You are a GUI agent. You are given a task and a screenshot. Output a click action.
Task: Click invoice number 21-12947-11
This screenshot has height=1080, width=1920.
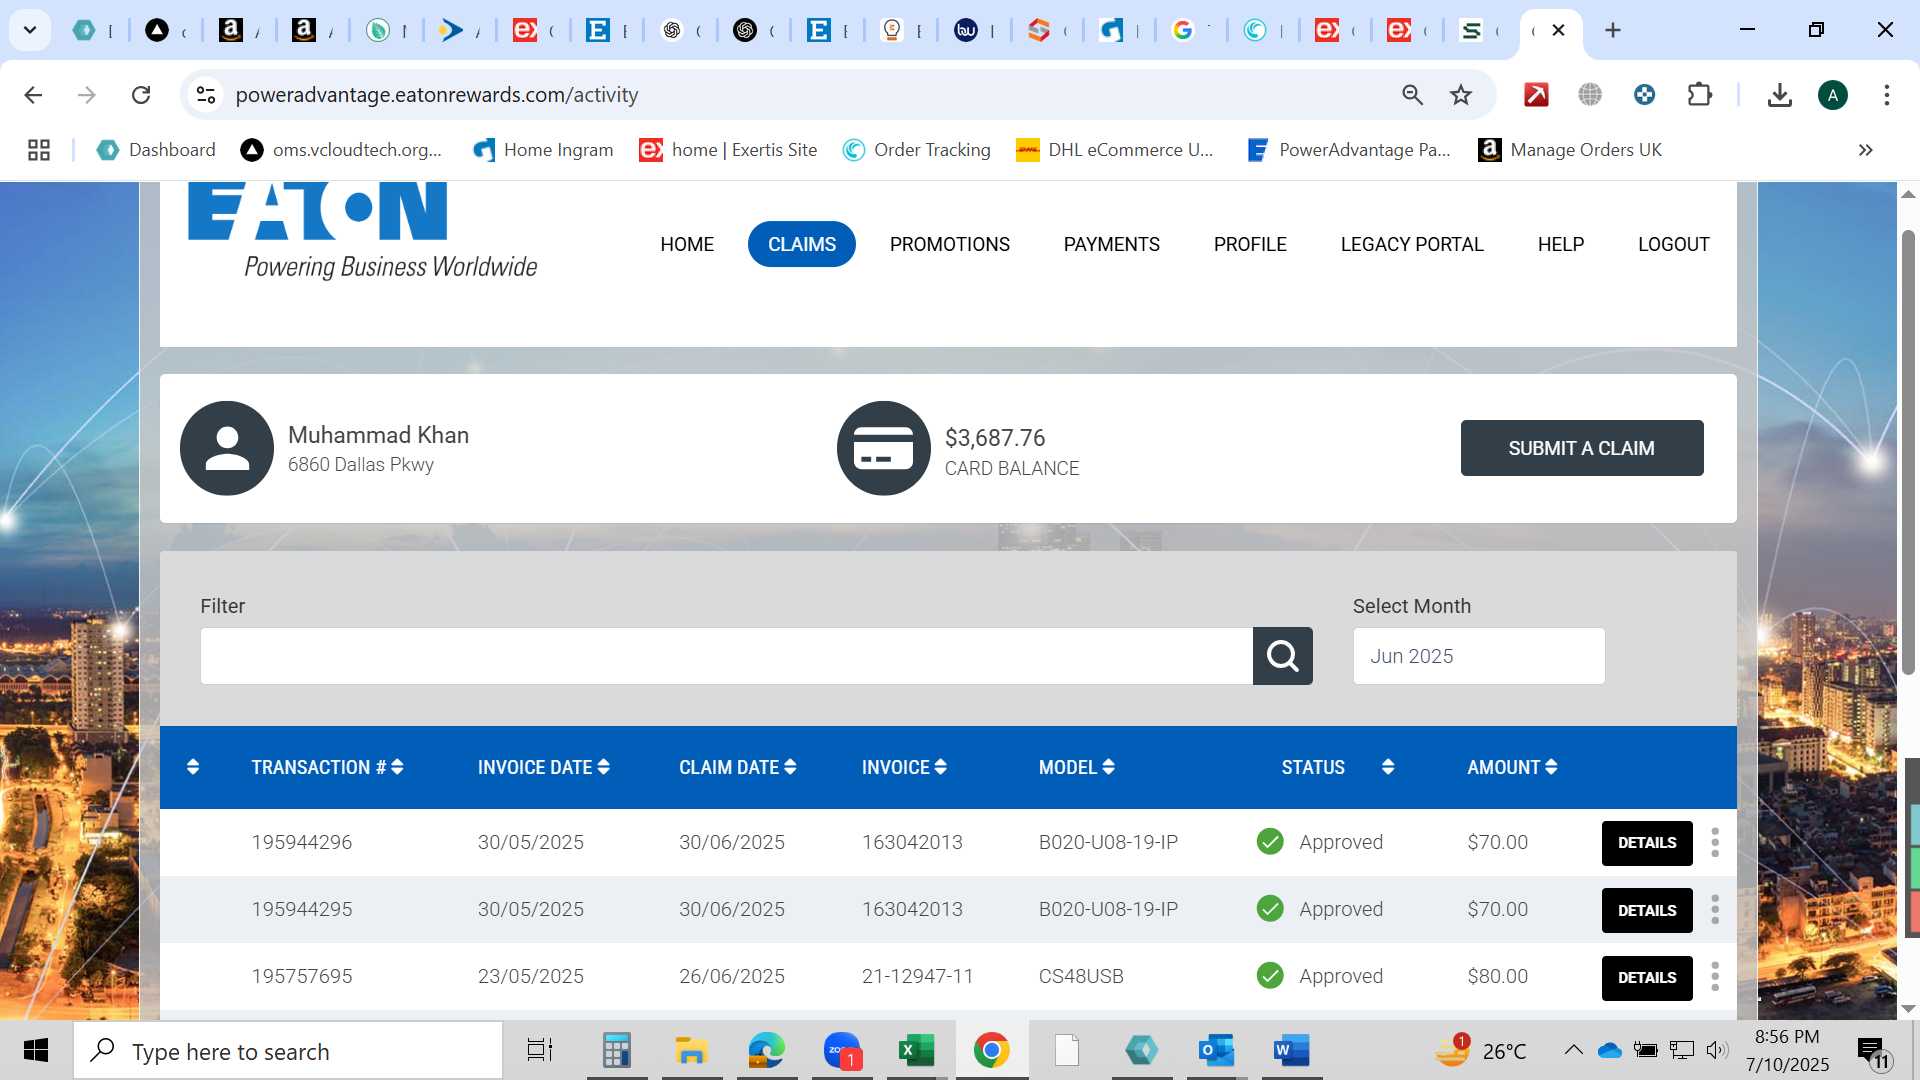[917, 976]
